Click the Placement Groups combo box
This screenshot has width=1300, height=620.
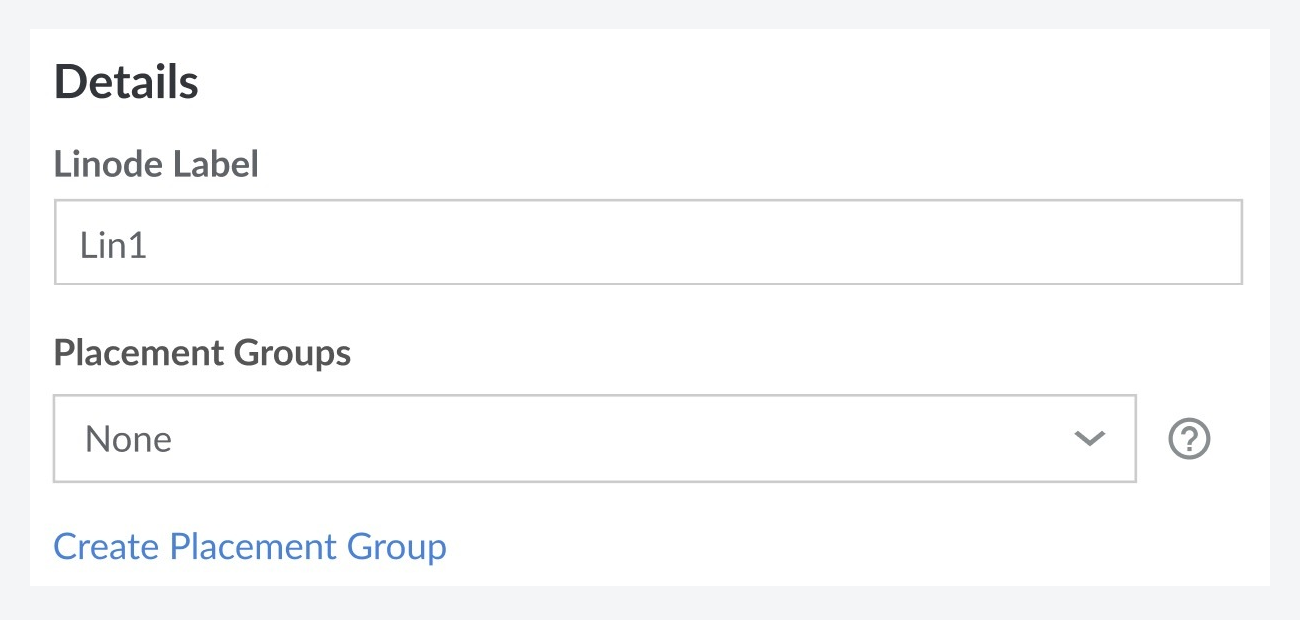tap(595, 438)
